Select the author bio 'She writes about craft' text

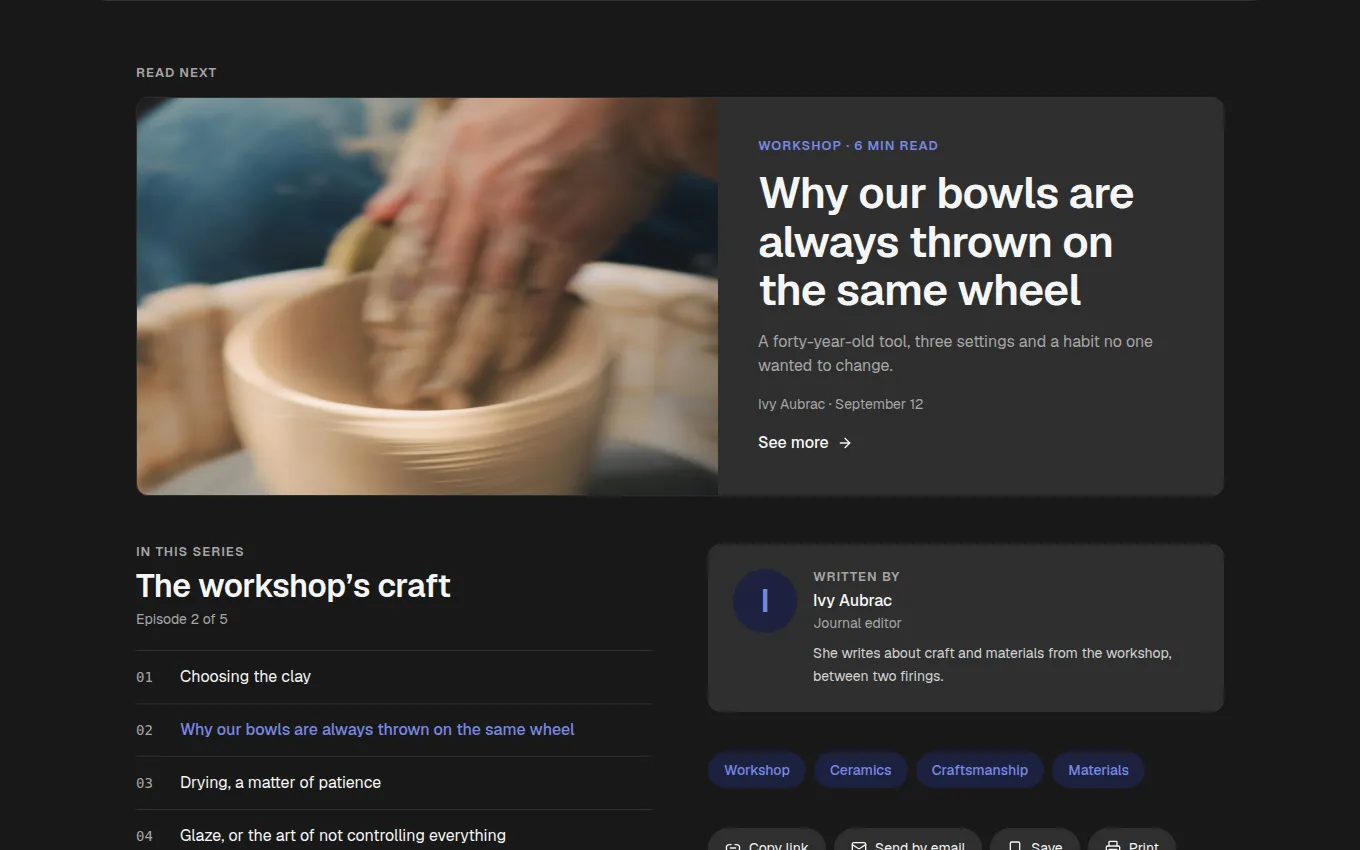[x=992, y=664]
